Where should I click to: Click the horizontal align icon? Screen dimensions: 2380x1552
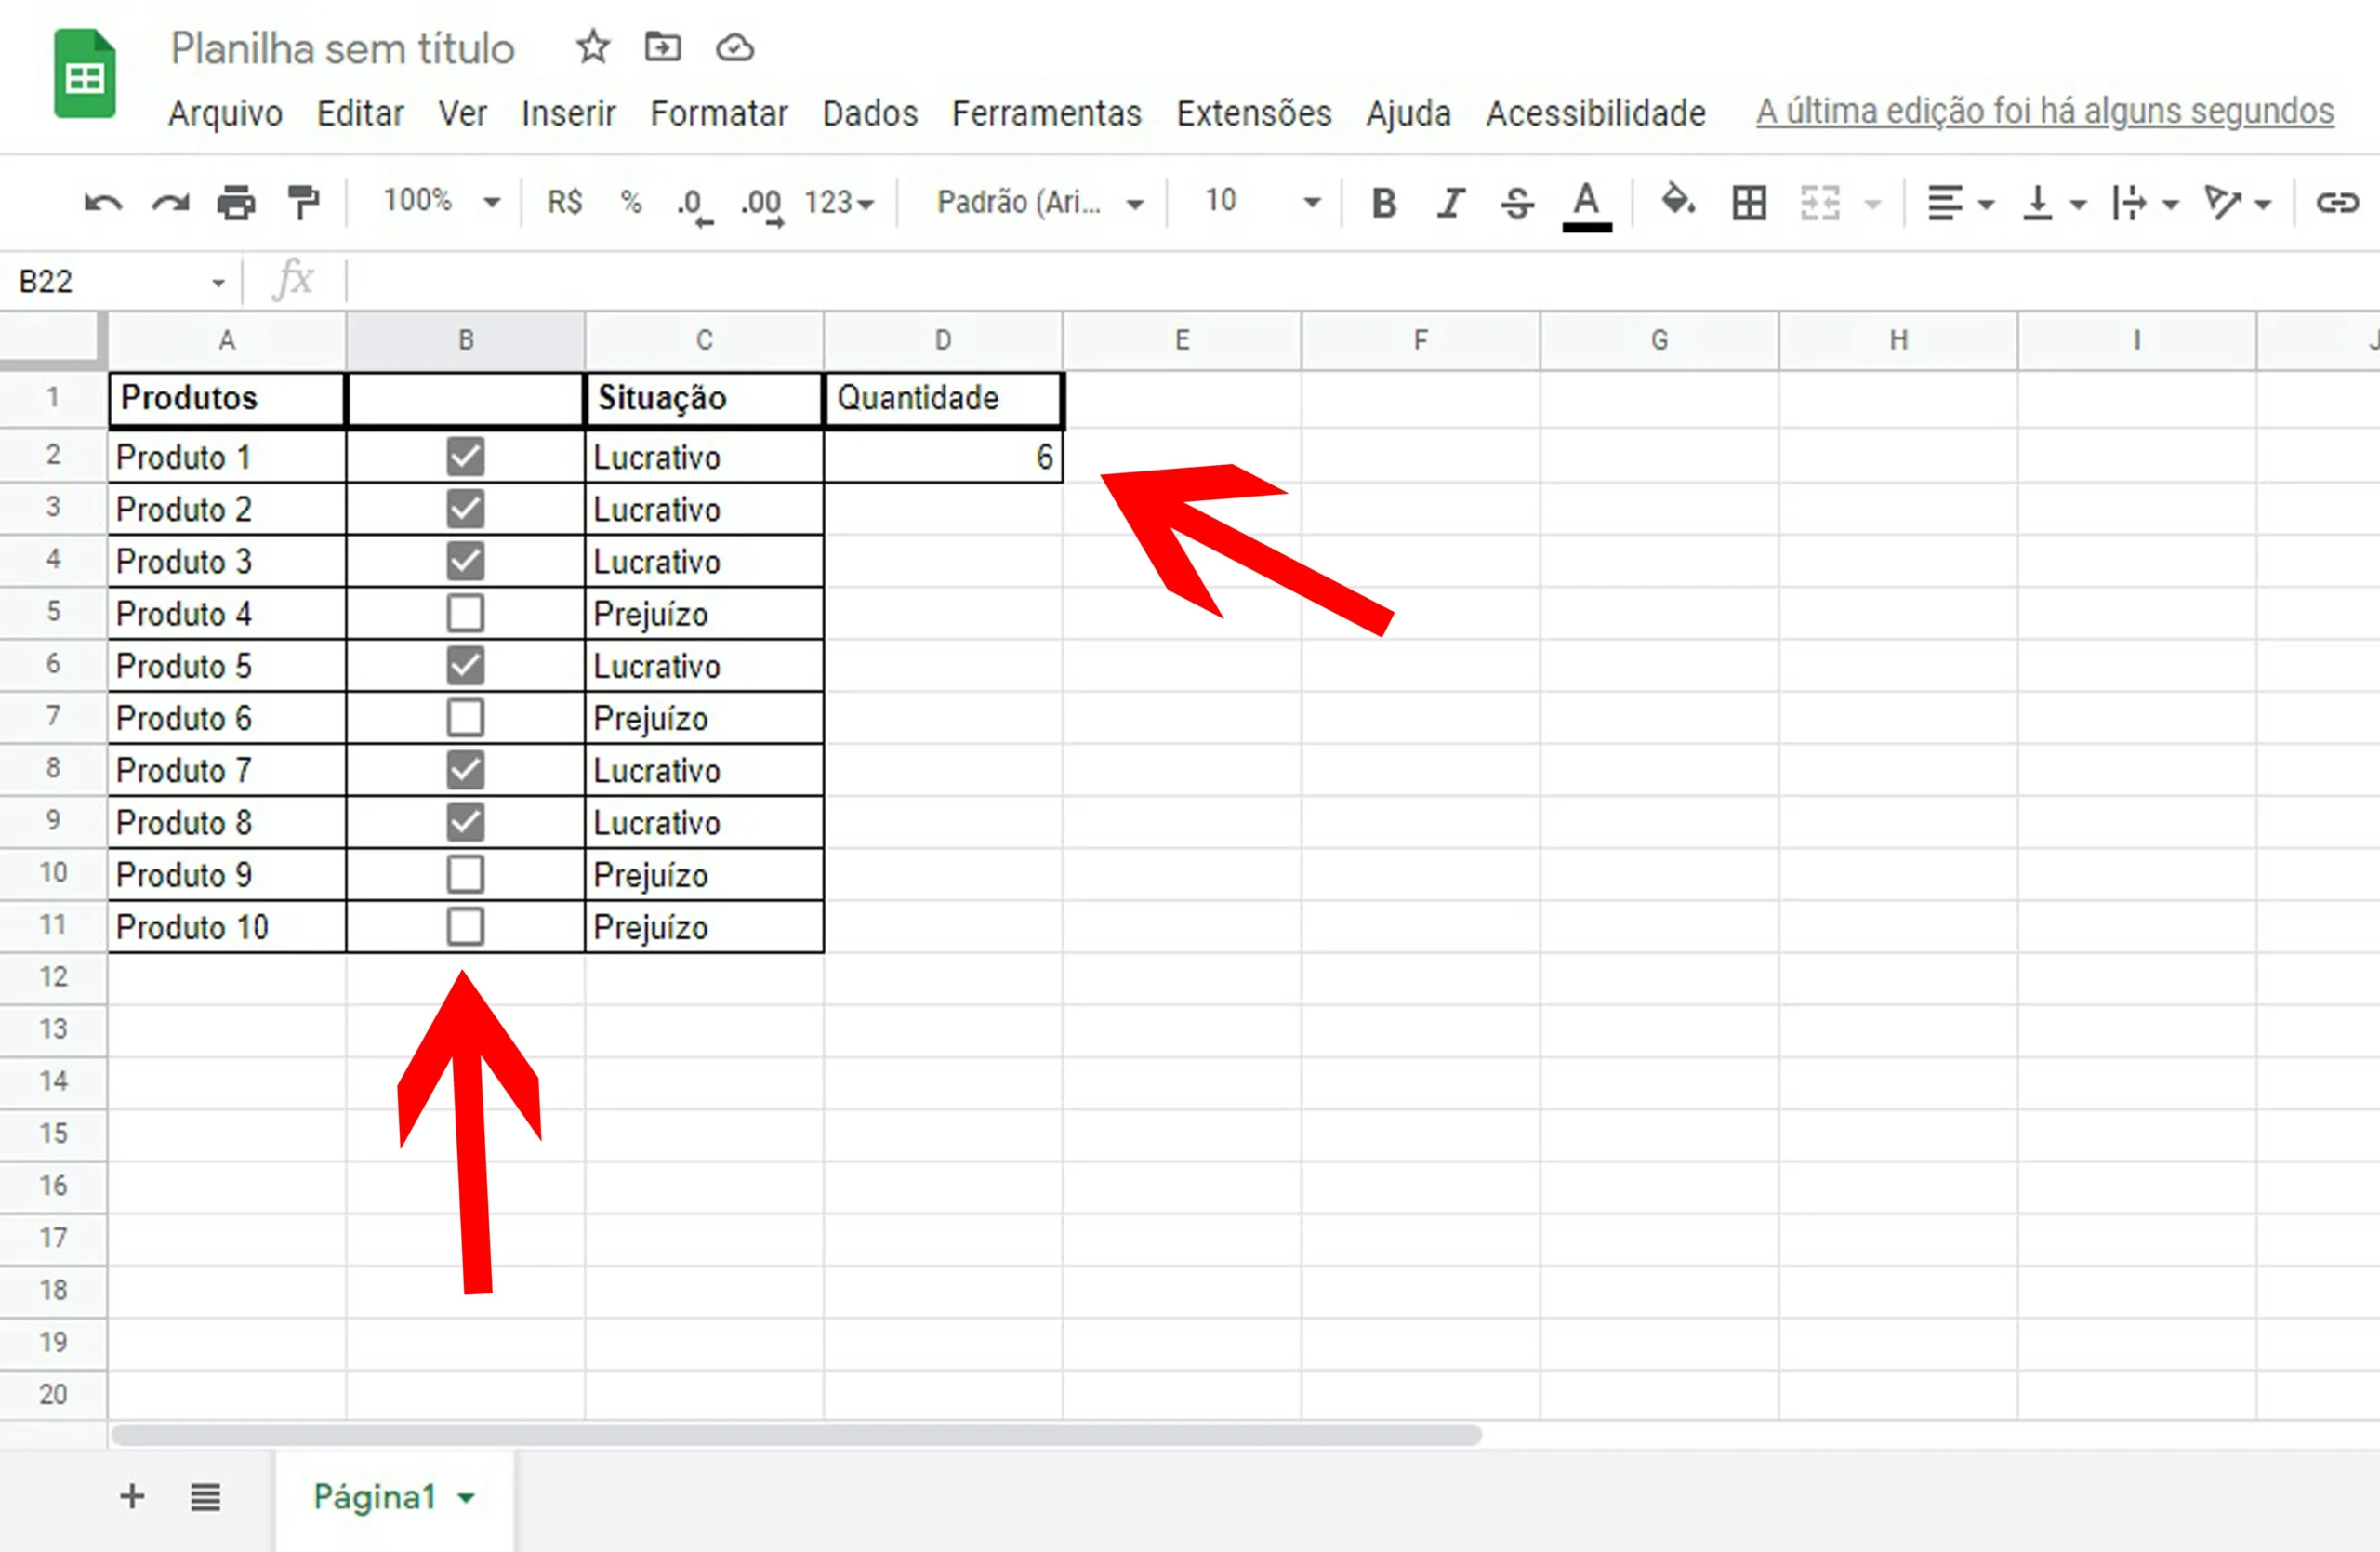1945,203
